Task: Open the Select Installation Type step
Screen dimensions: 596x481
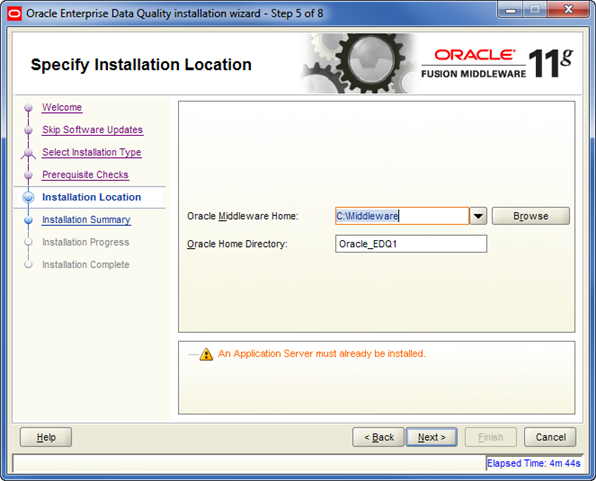Action: point(92,152)
